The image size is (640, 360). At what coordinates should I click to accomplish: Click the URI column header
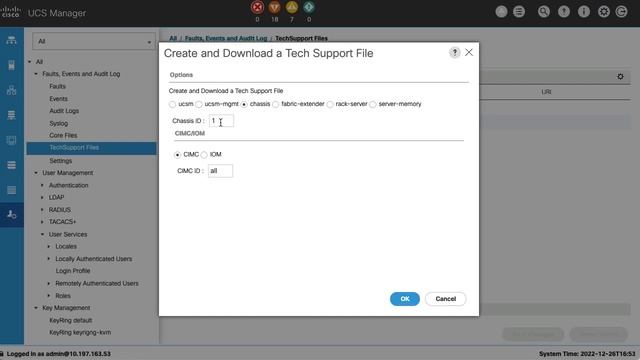tap(546, 92)
